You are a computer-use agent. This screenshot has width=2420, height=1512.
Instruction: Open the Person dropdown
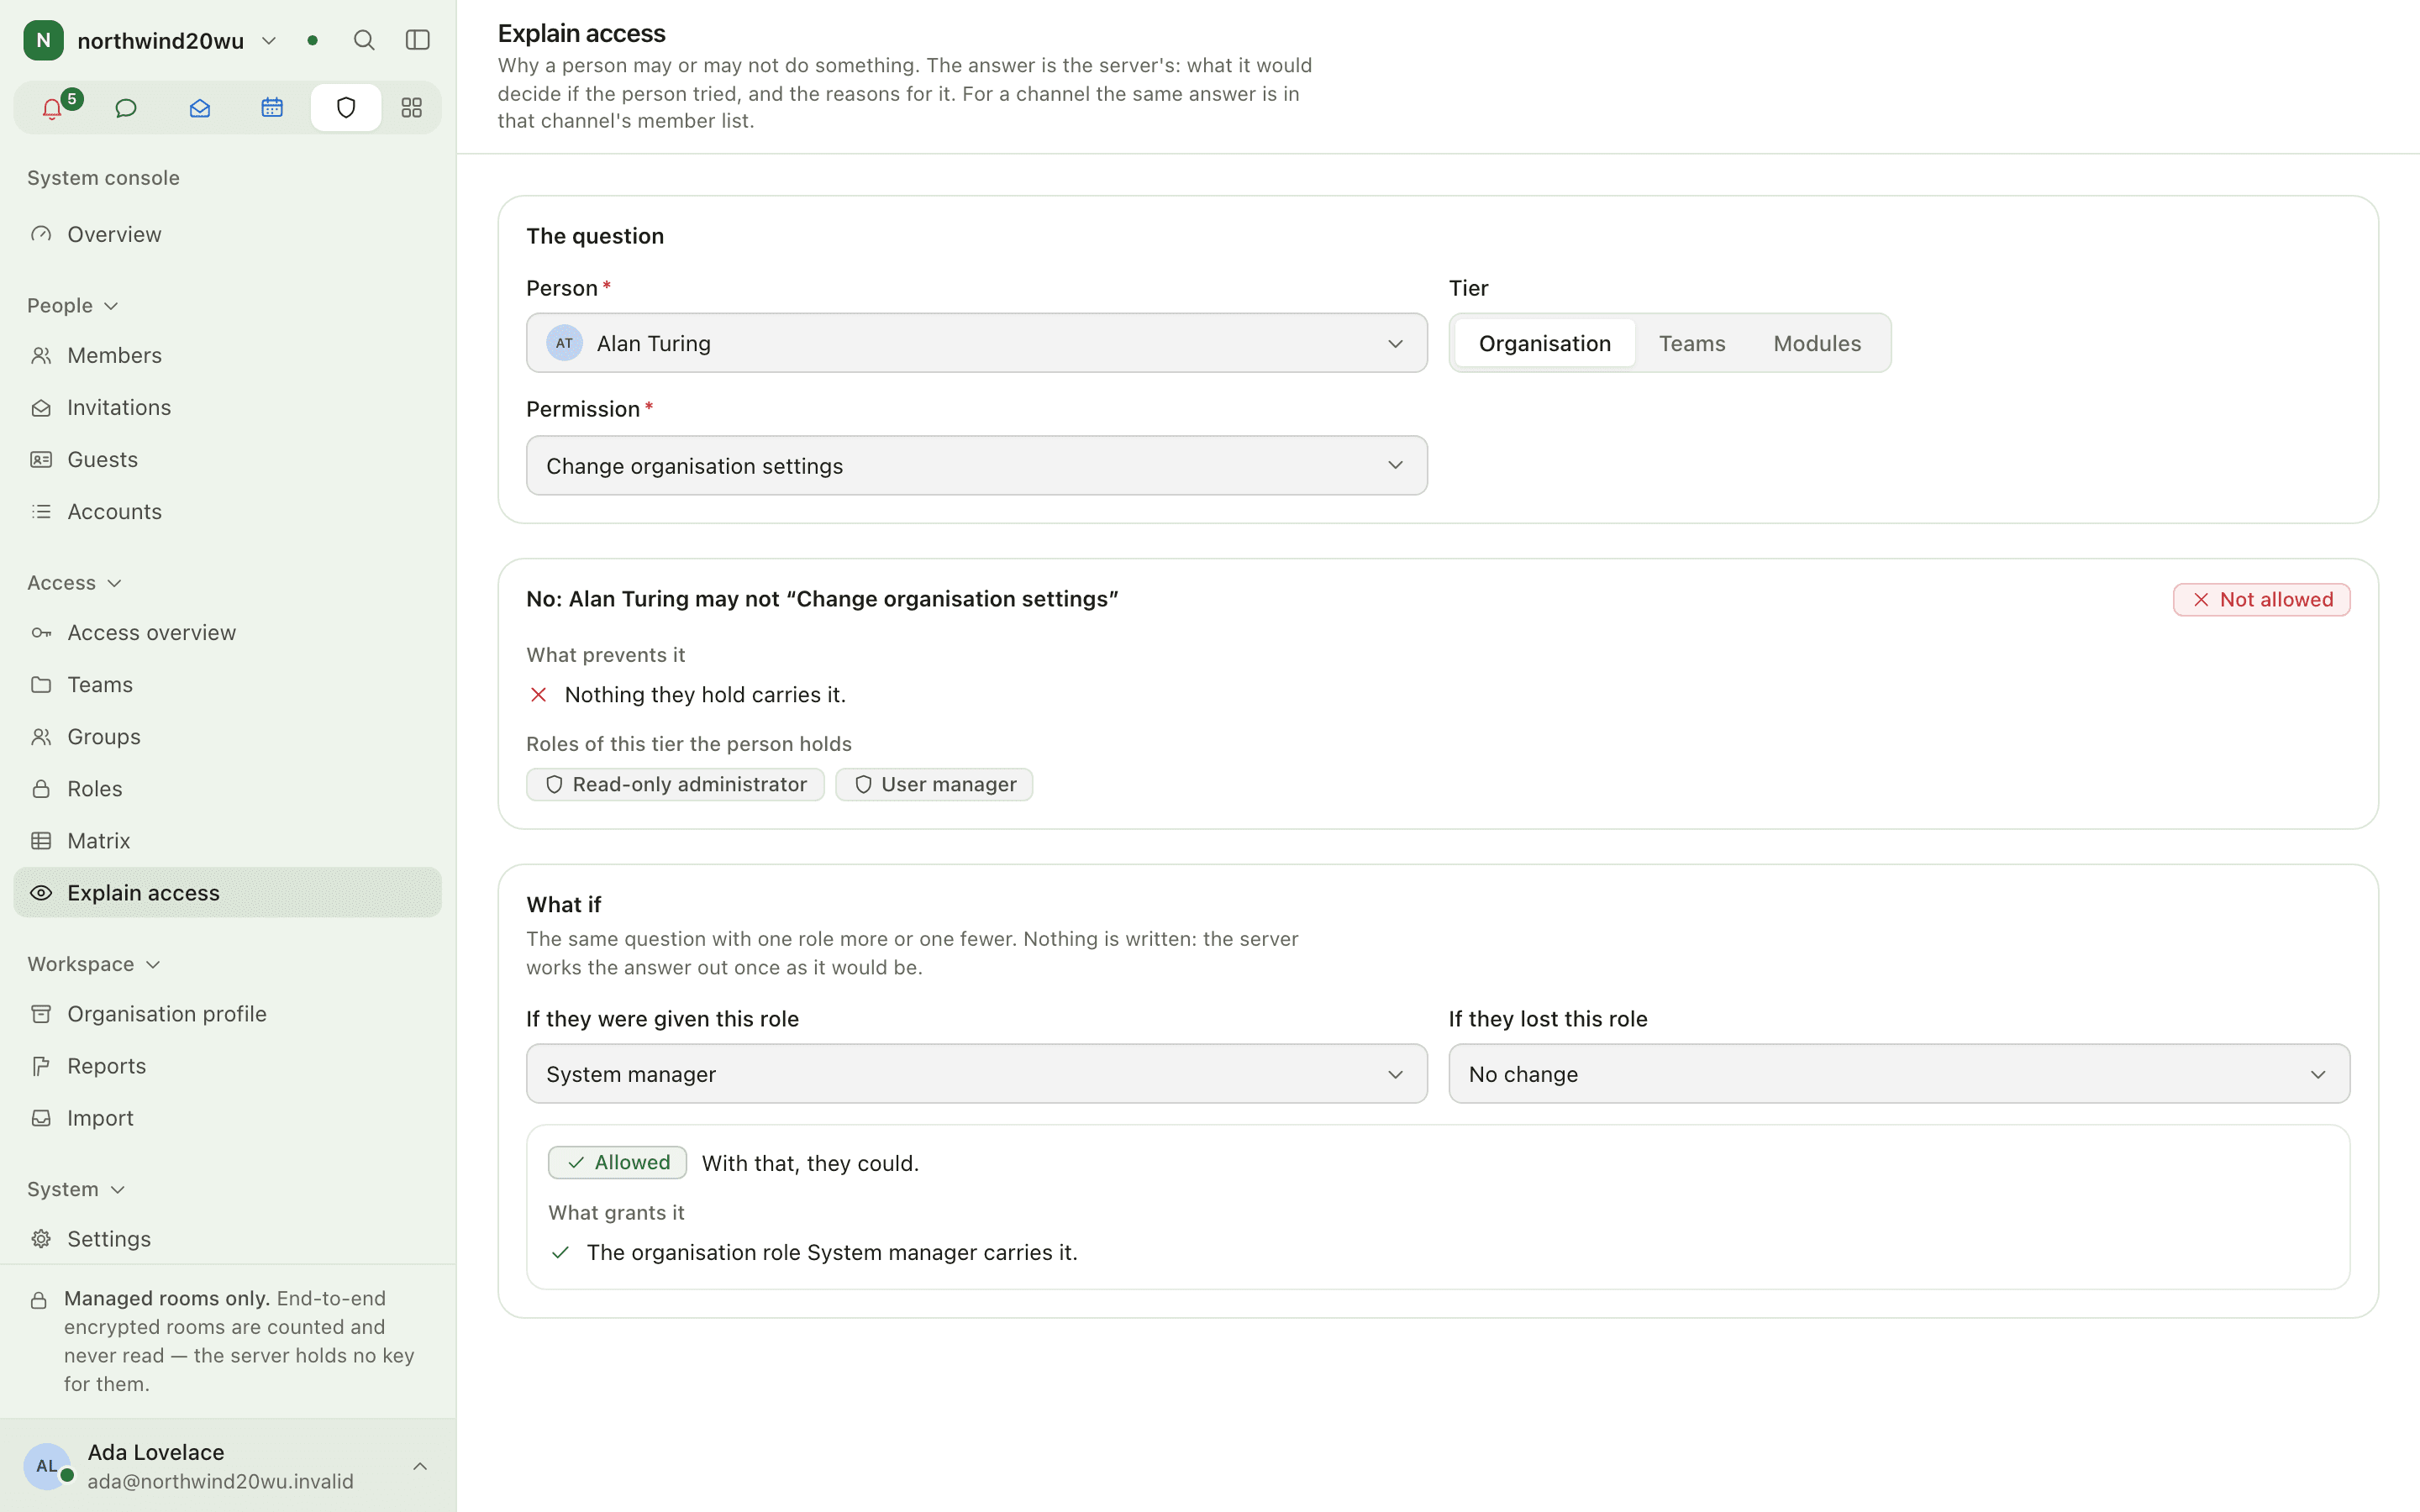(976, 343)
